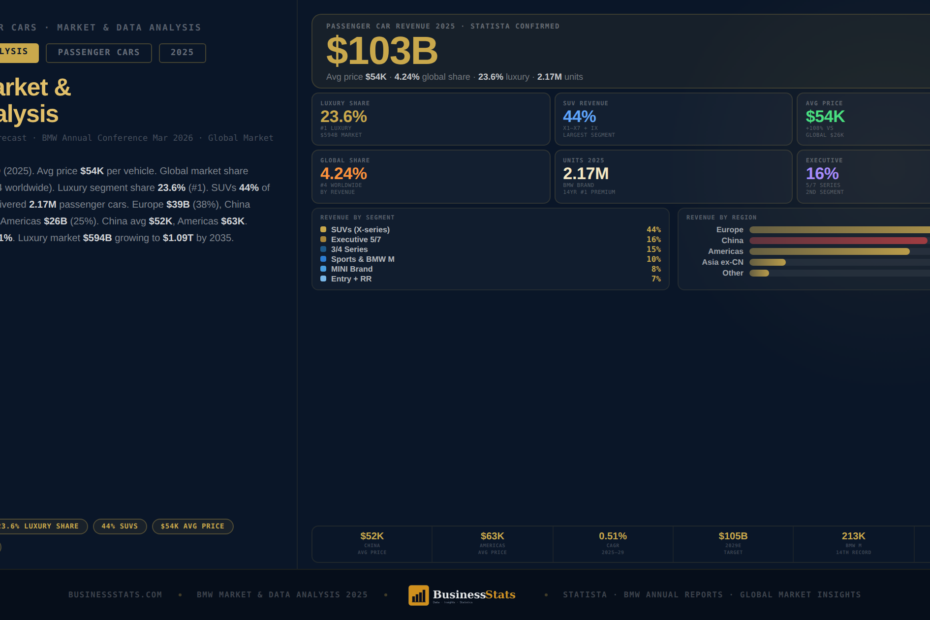
Task: Click the Asia ex-CN region label
Action: (x=722, y=262)
